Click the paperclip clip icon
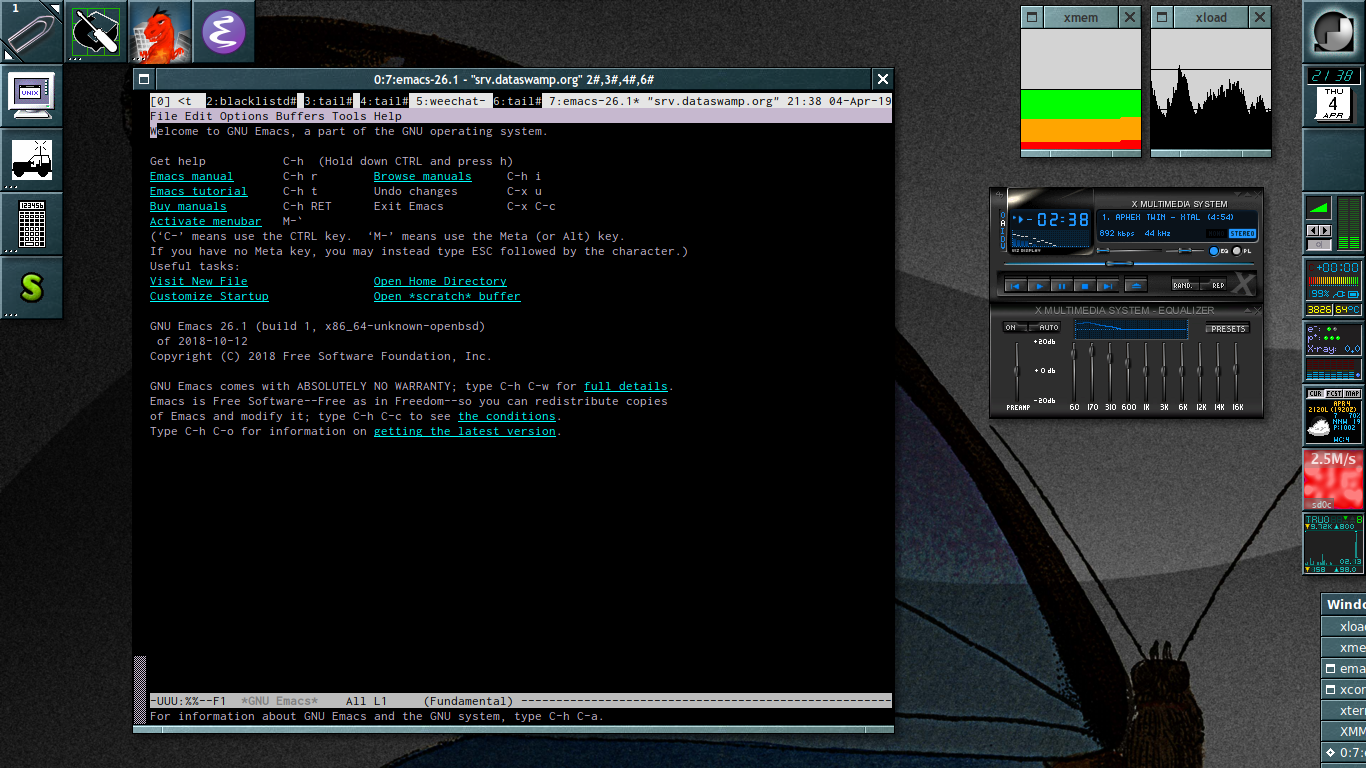 pyautogui.click(x=32, y=32)
